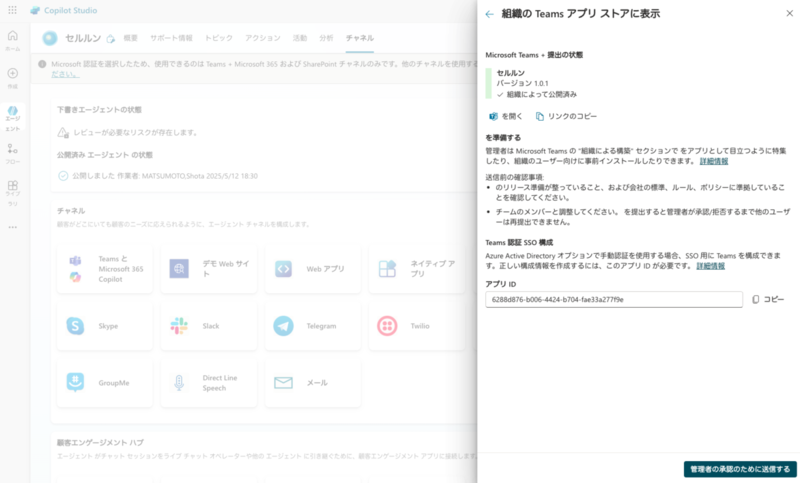The image size is (800, 483).
Task: Open the Create (作成) sidebar icon
Action: (13, 78)
